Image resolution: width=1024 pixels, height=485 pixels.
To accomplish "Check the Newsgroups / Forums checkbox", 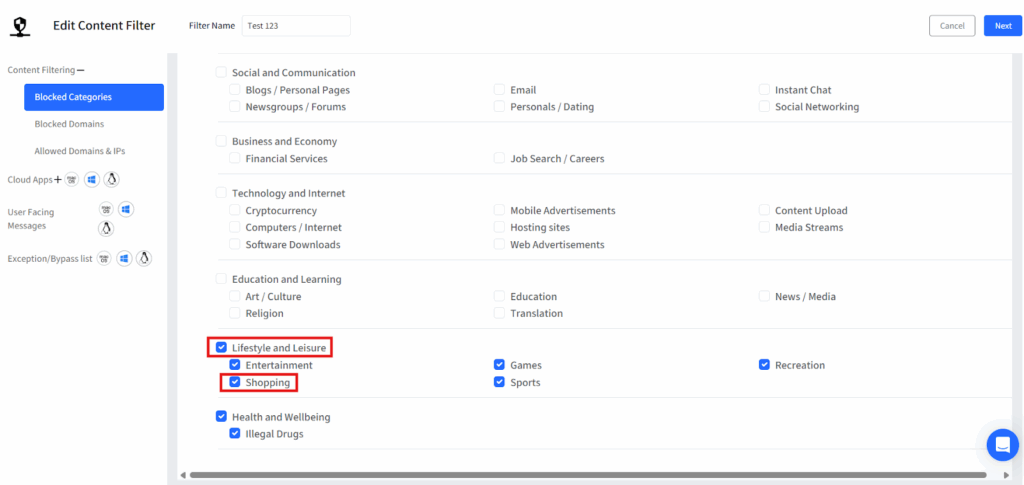I will pyautogui.click(x=234, y=106).
